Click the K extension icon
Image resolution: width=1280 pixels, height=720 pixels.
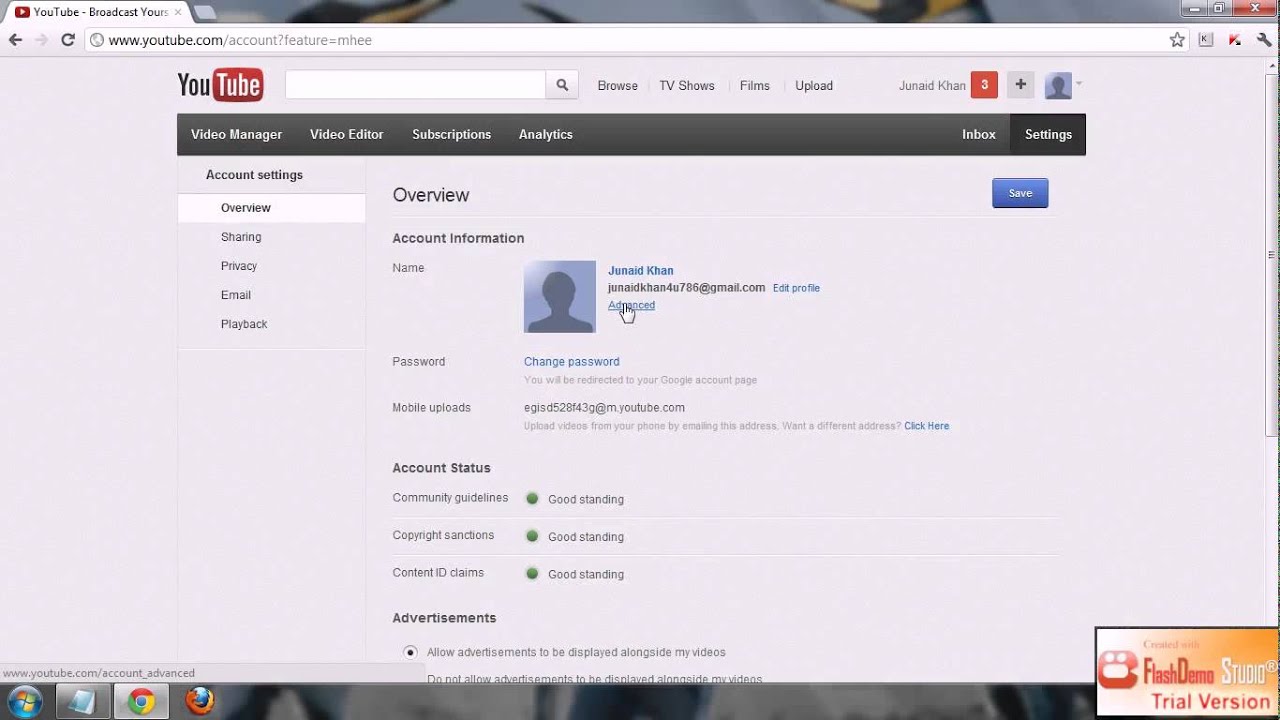(x=1205, y=40)
